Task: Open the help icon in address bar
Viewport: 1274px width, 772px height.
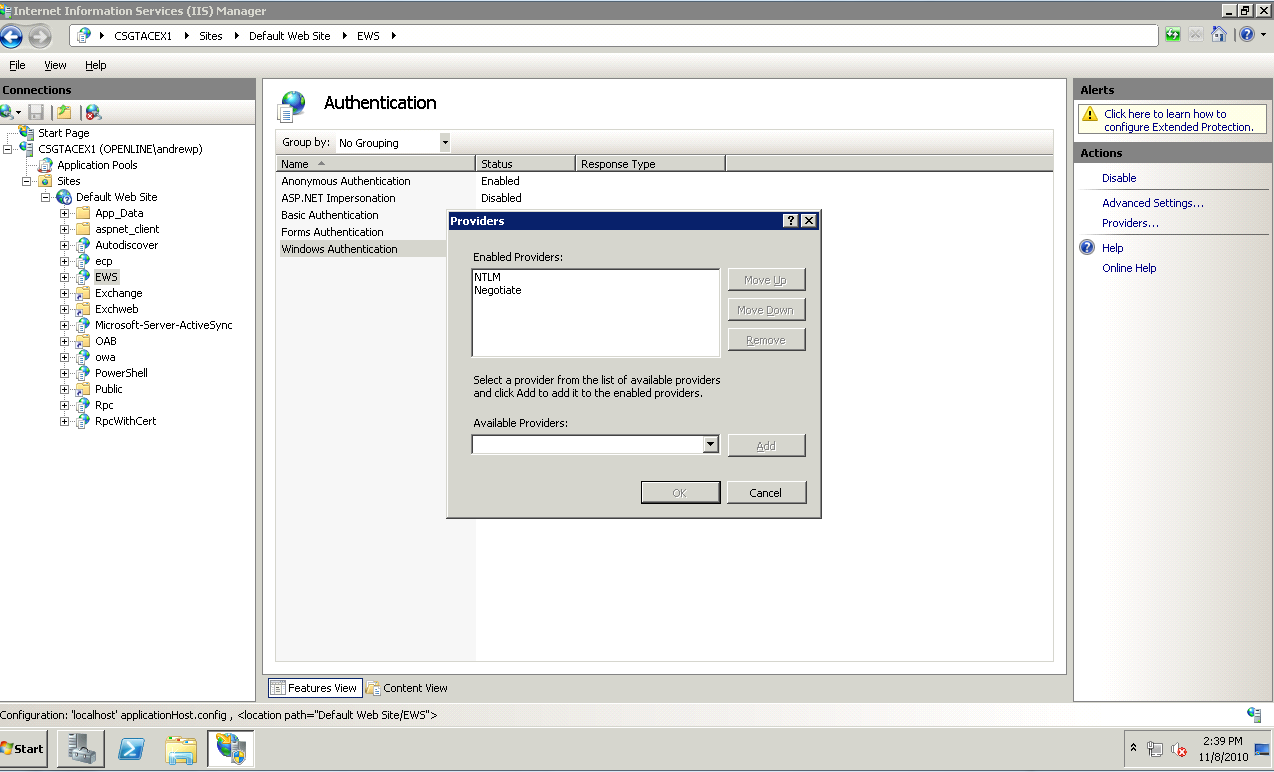Action: (x=1247, y=35)
